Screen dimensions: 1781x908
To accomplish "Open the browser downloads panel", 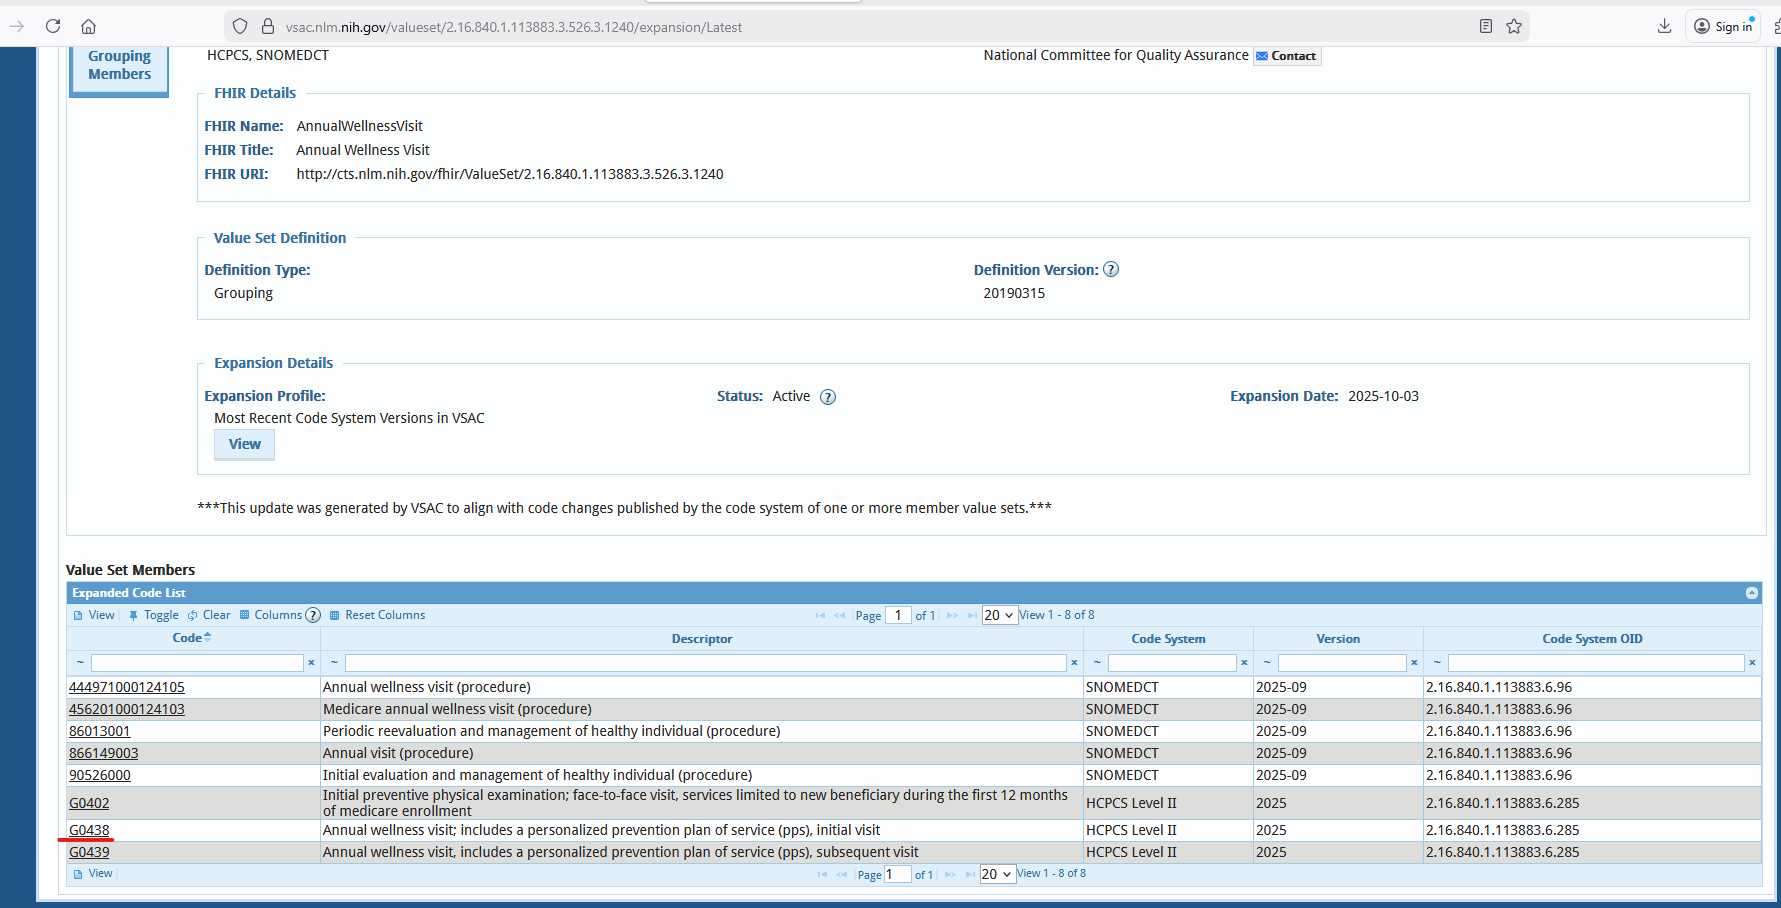I will [1664, 26].
